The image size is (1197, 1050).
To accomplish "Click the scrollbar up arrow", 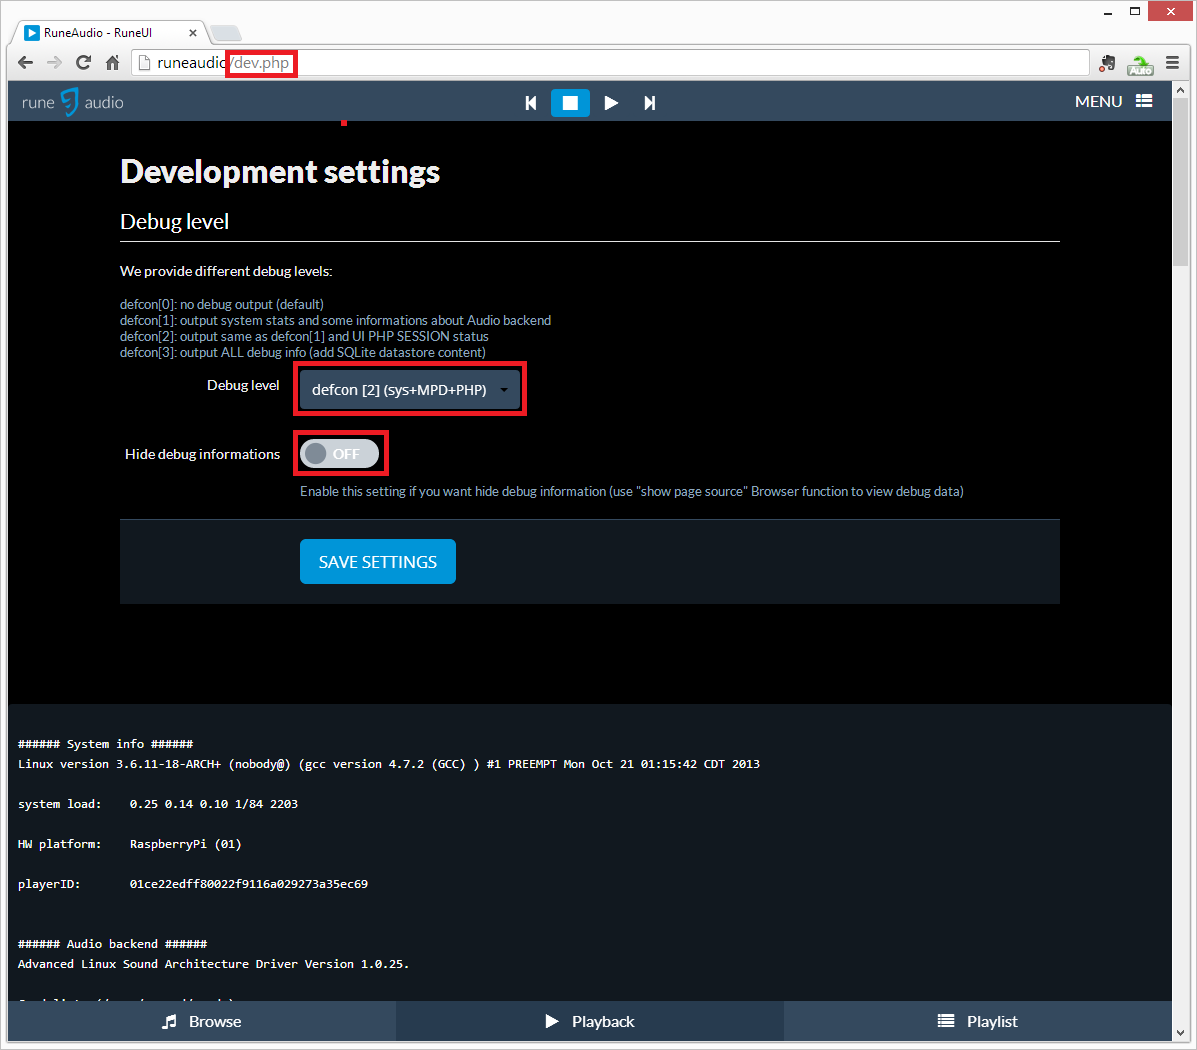I will pos(1180,89).
